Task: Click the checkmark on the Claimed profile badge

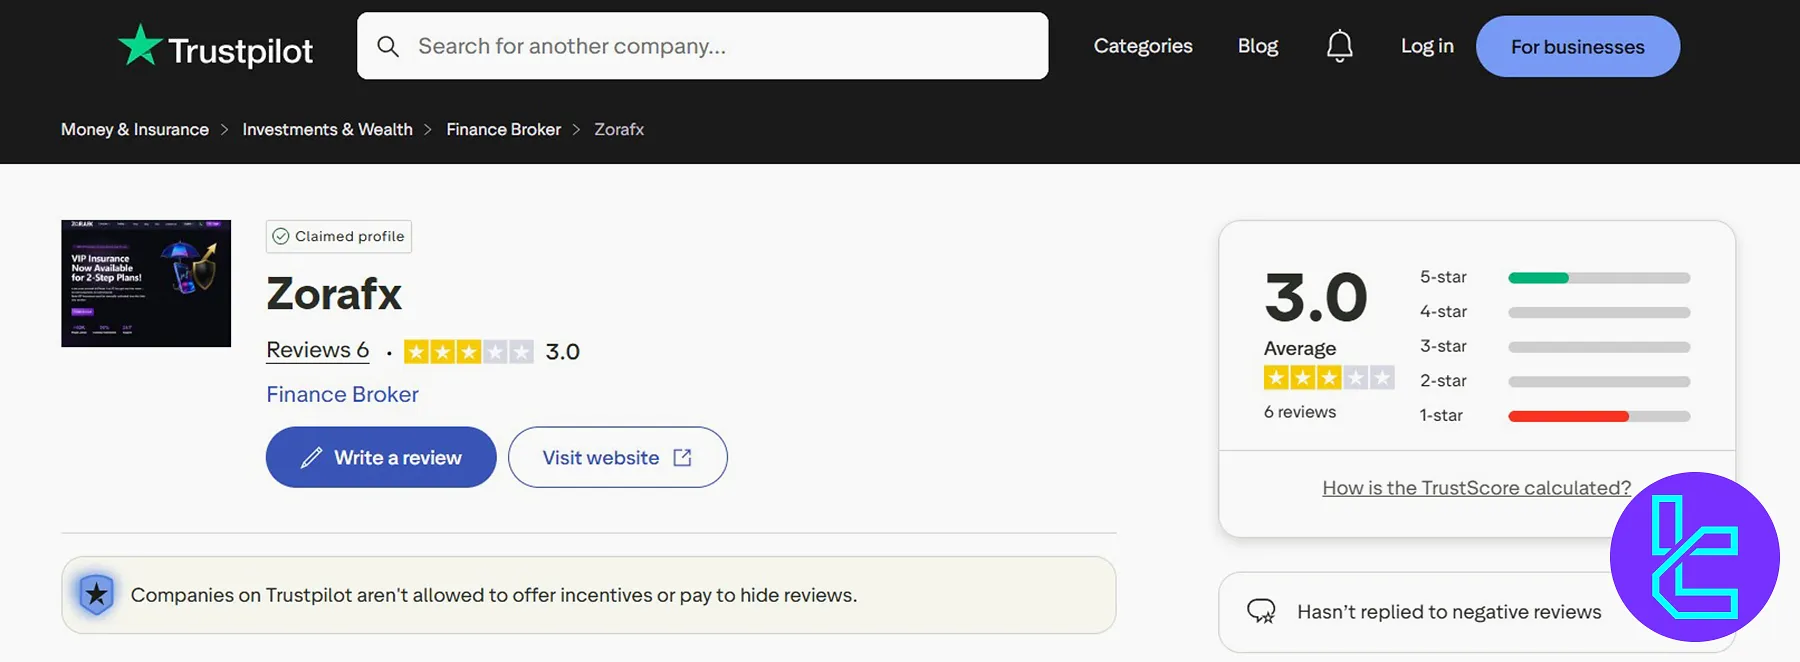Action: tap(281, 236)
